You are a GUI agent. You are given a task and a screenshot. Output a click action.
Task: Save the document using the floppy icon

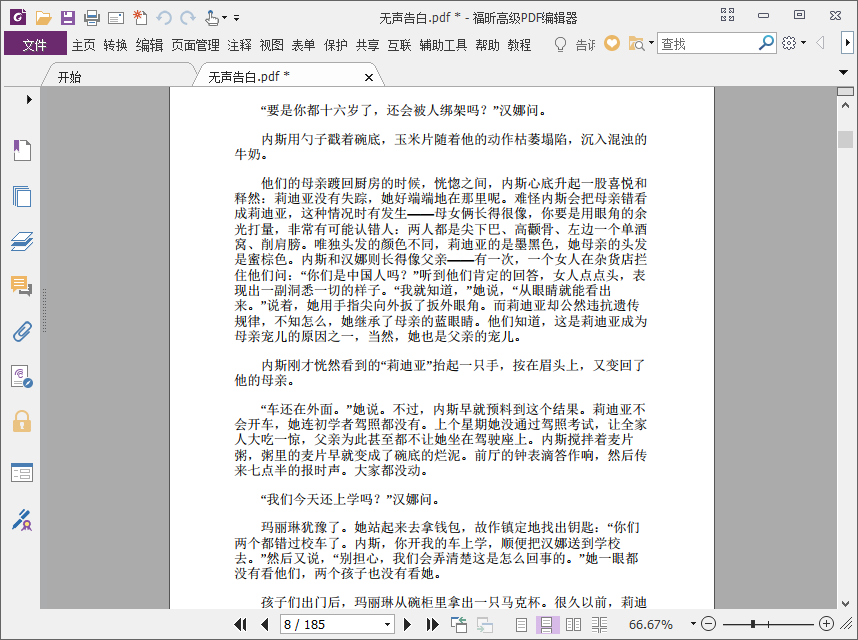pos(67,18)
